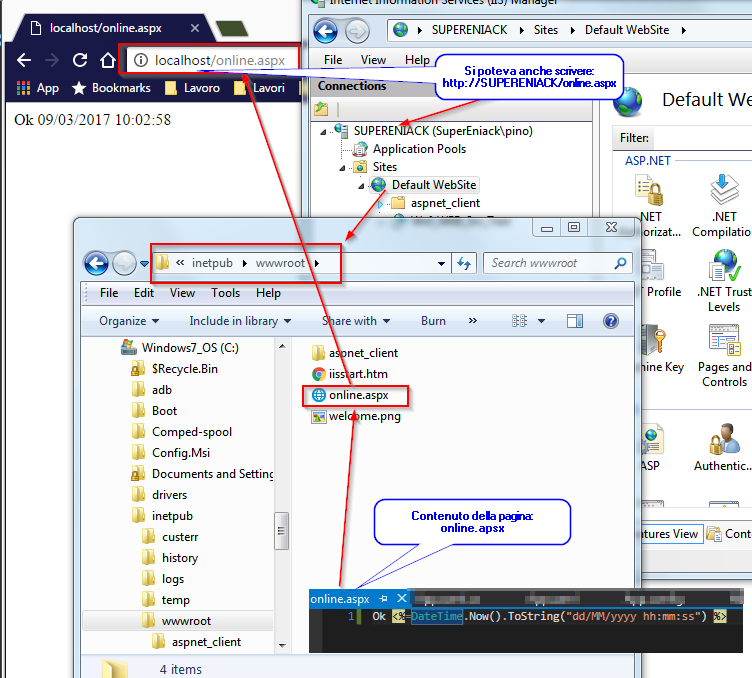
Task: Open Help menu in IIS Manager
Action: (x=417, y=60)
